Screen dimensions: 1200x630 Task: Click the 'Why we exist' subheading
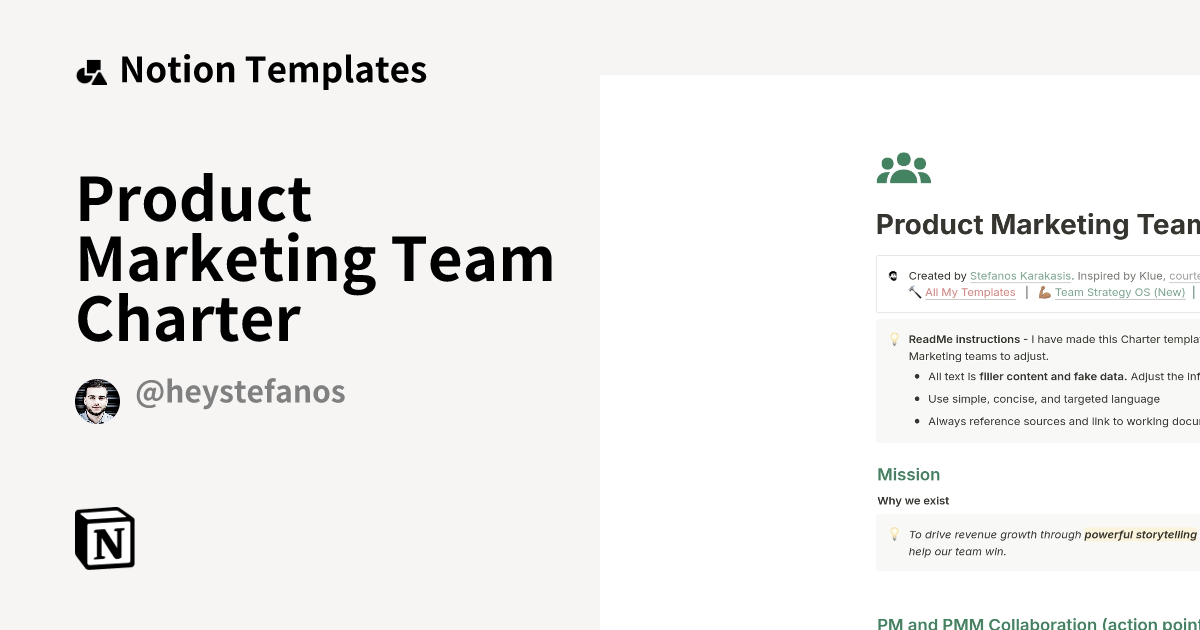point(913,501)
